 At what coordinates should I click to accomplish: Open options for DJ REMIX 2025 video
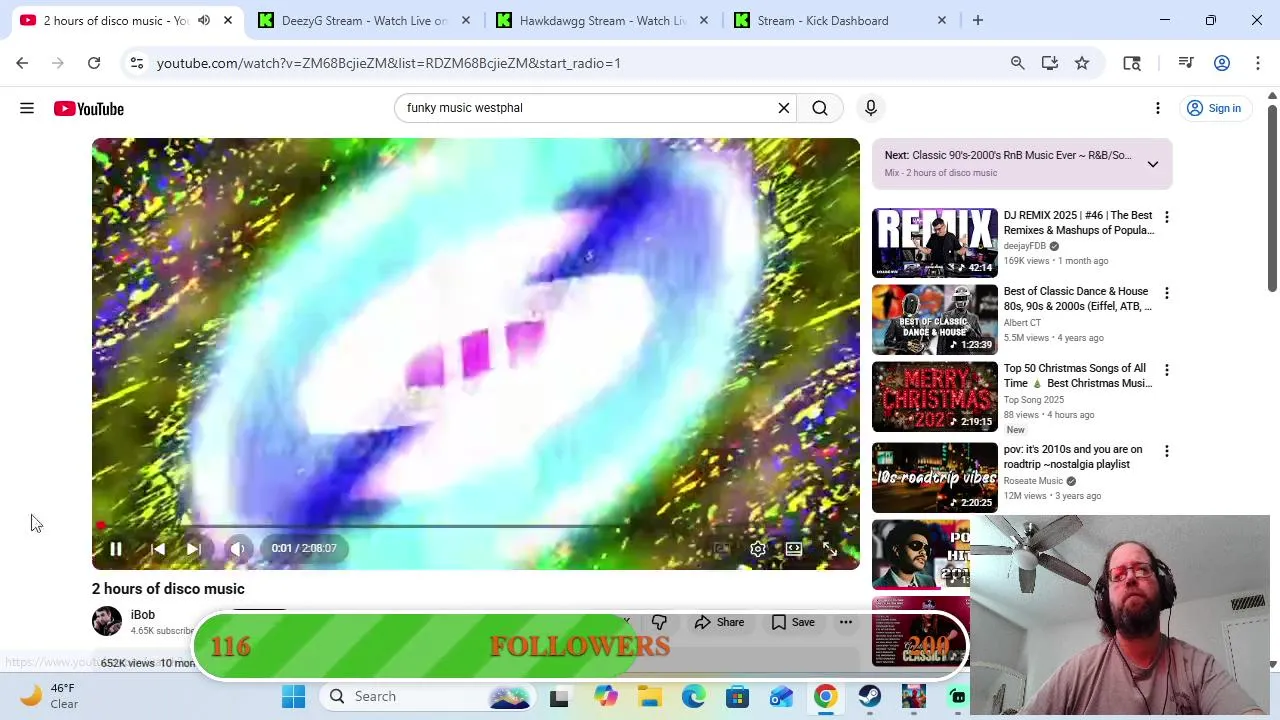point(1166,217)
